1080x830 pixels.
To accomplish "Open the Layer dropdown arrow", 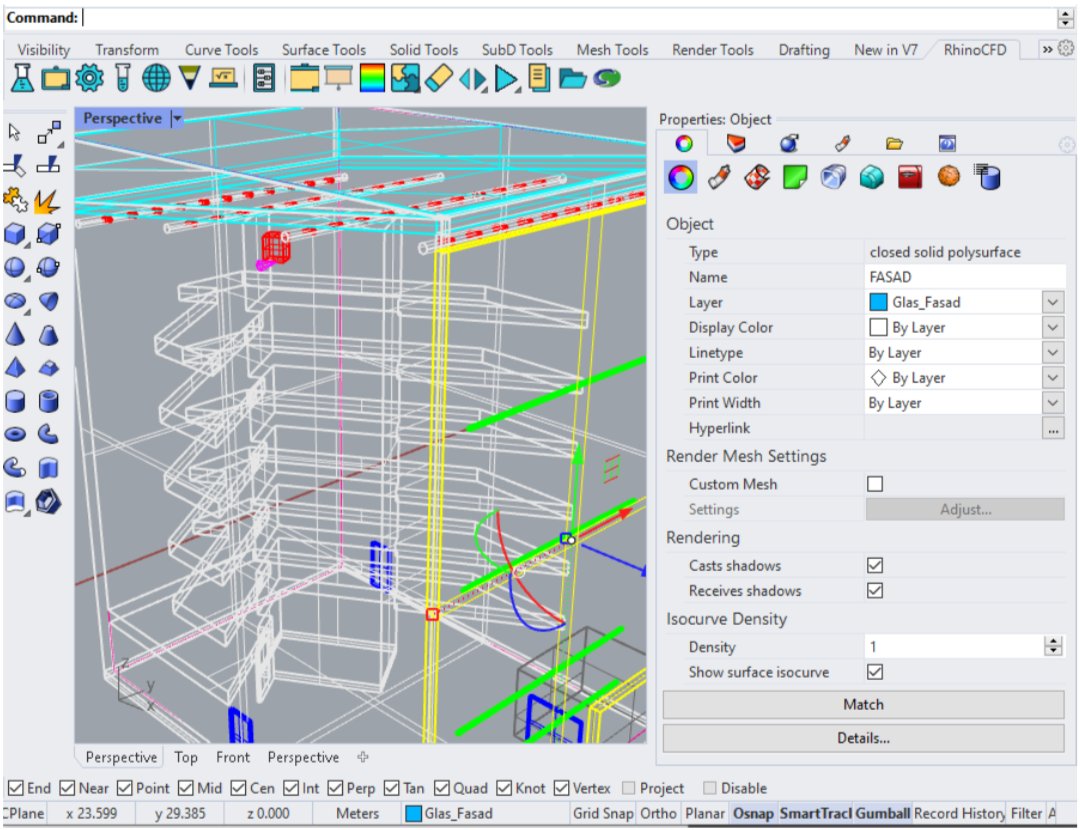I will click(1052, 302).
